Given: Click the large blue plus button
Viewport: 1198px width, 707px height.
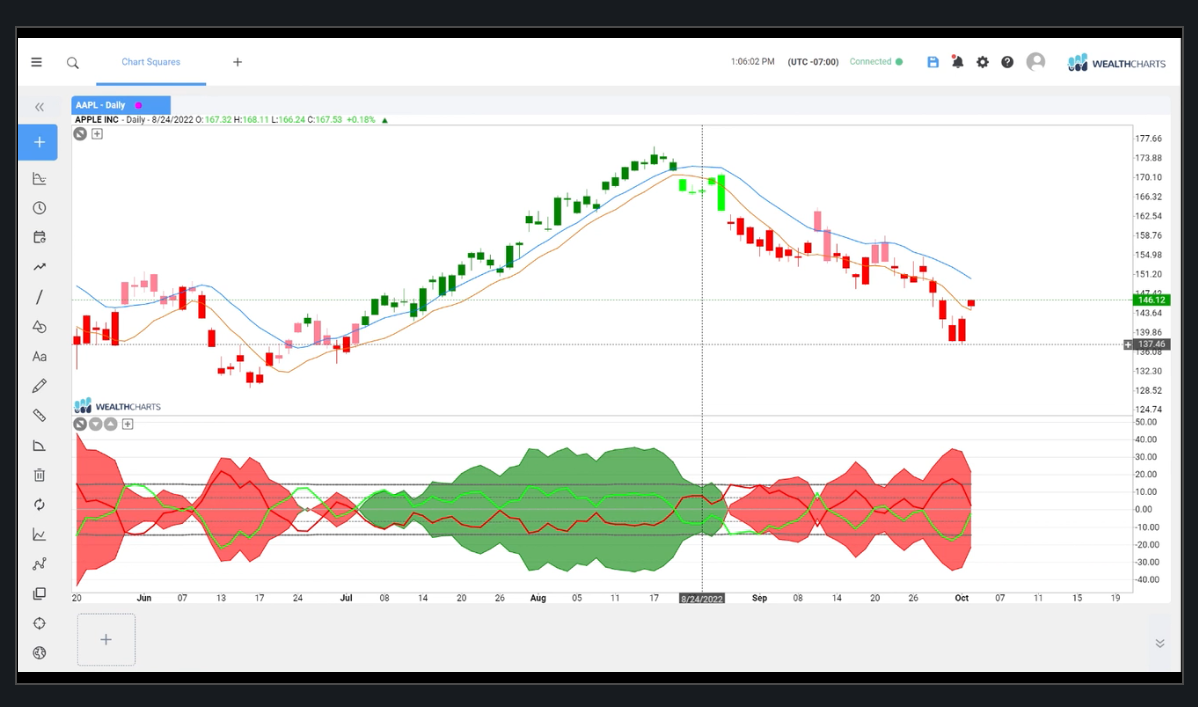Looking at the screenshot, I should click(x=39, y=142).
